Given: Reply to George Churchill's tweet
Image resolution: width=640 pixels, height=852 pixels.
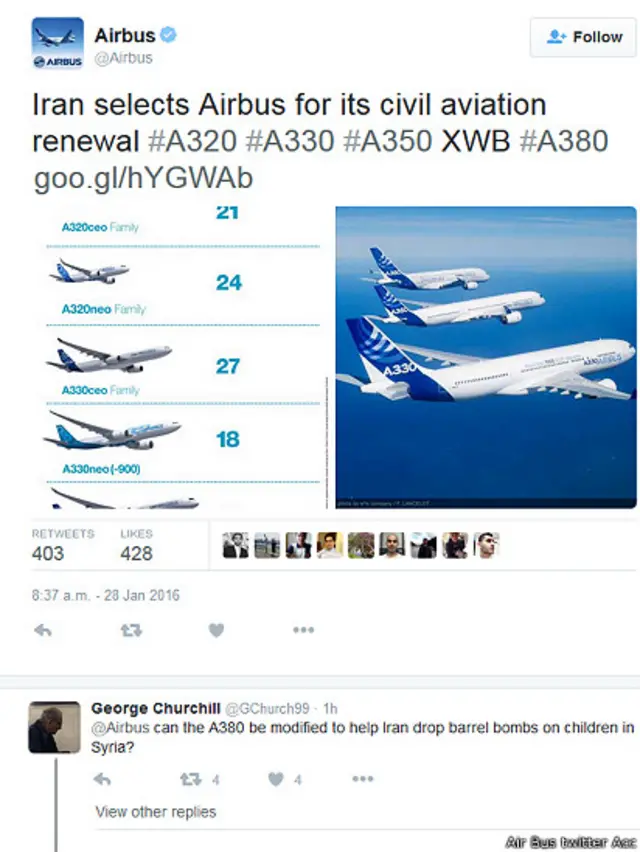Looking at the screenshot, I should point(102,779).
